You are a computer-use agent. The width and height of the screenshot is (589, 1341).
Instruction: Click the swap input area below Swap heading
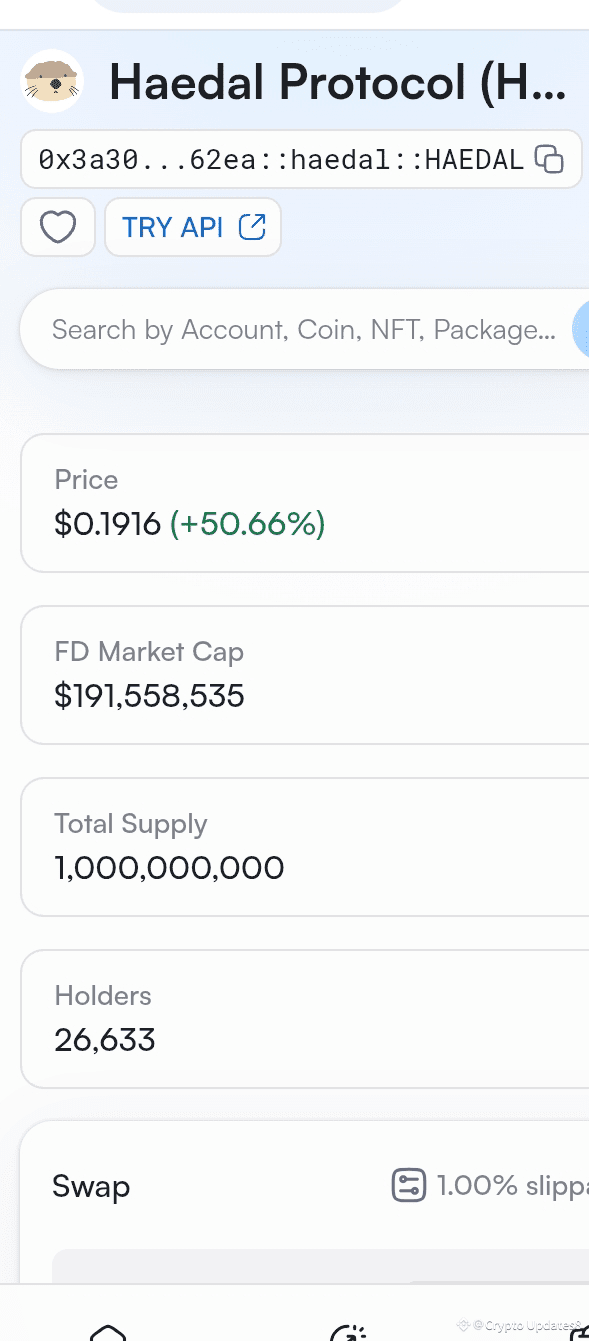[x=320, y=1265]
